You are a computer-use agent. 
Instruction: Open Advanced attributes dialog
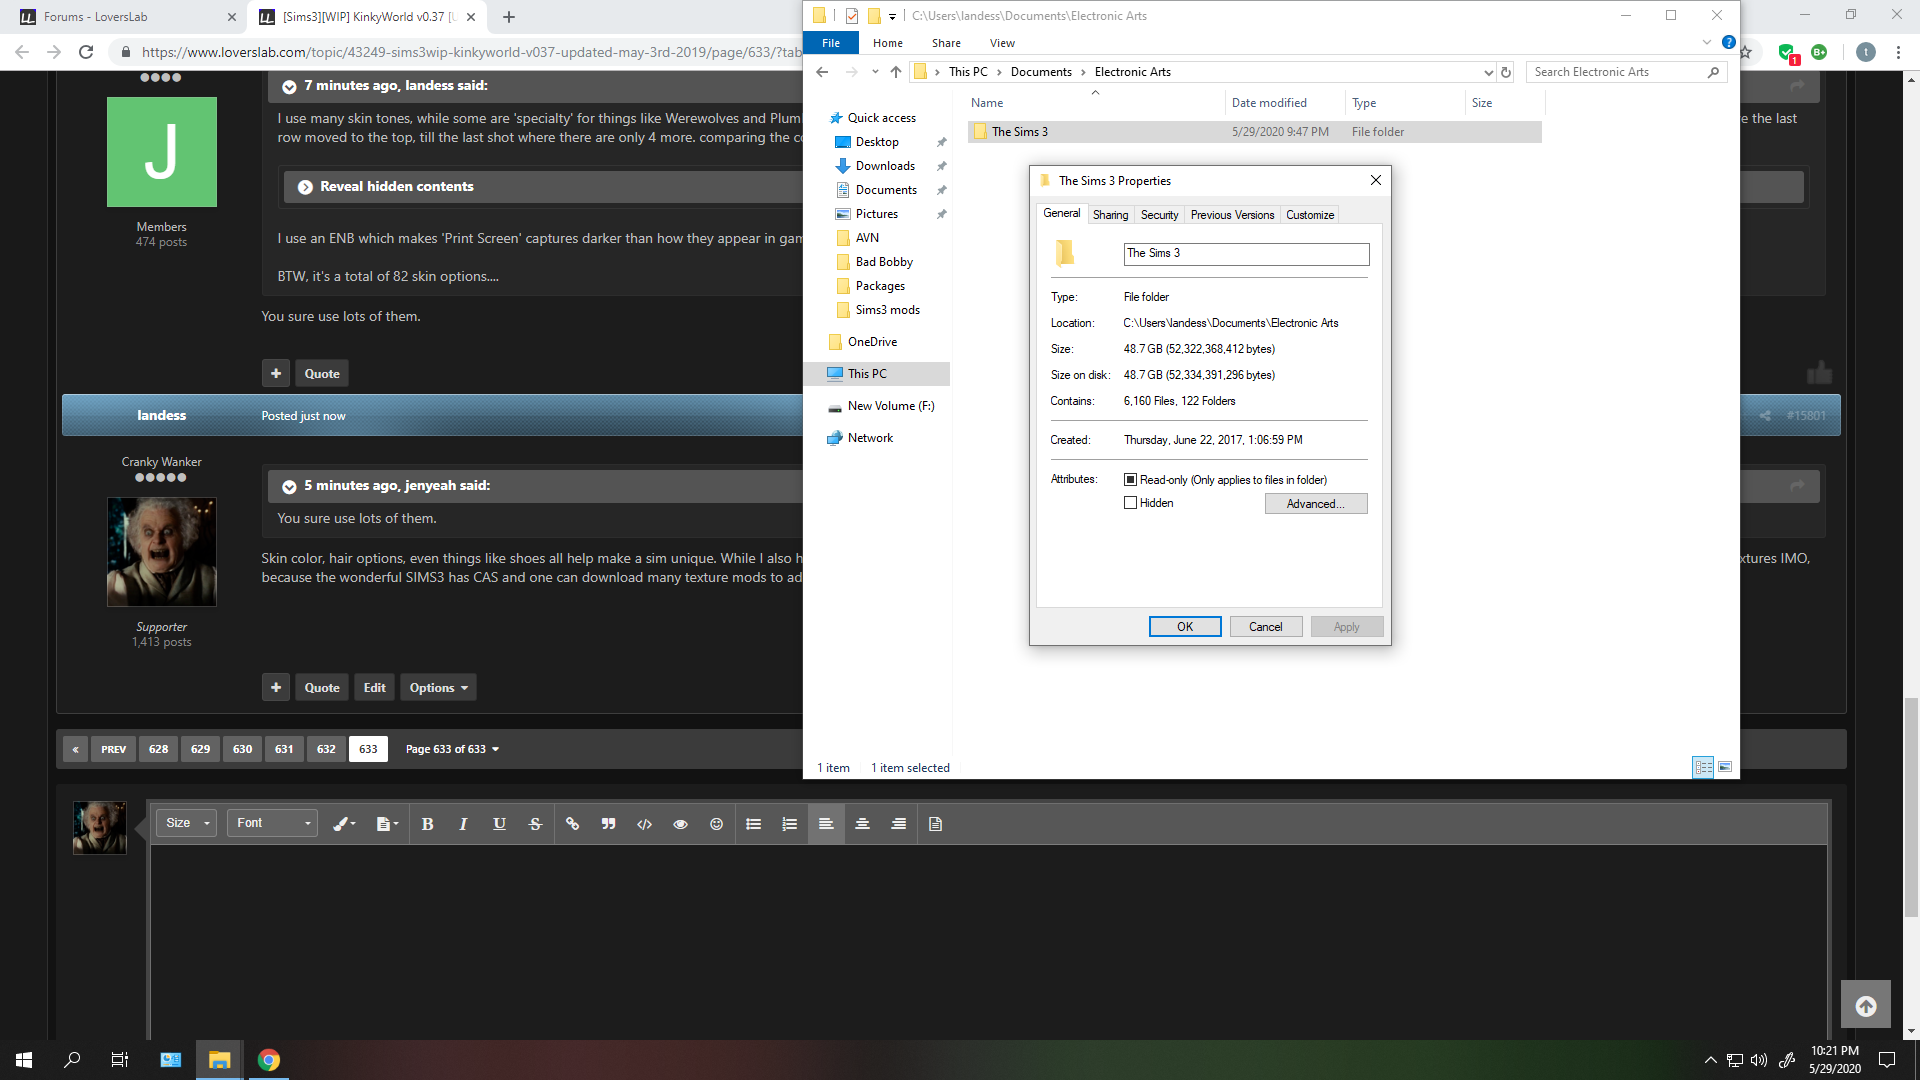1316,504
